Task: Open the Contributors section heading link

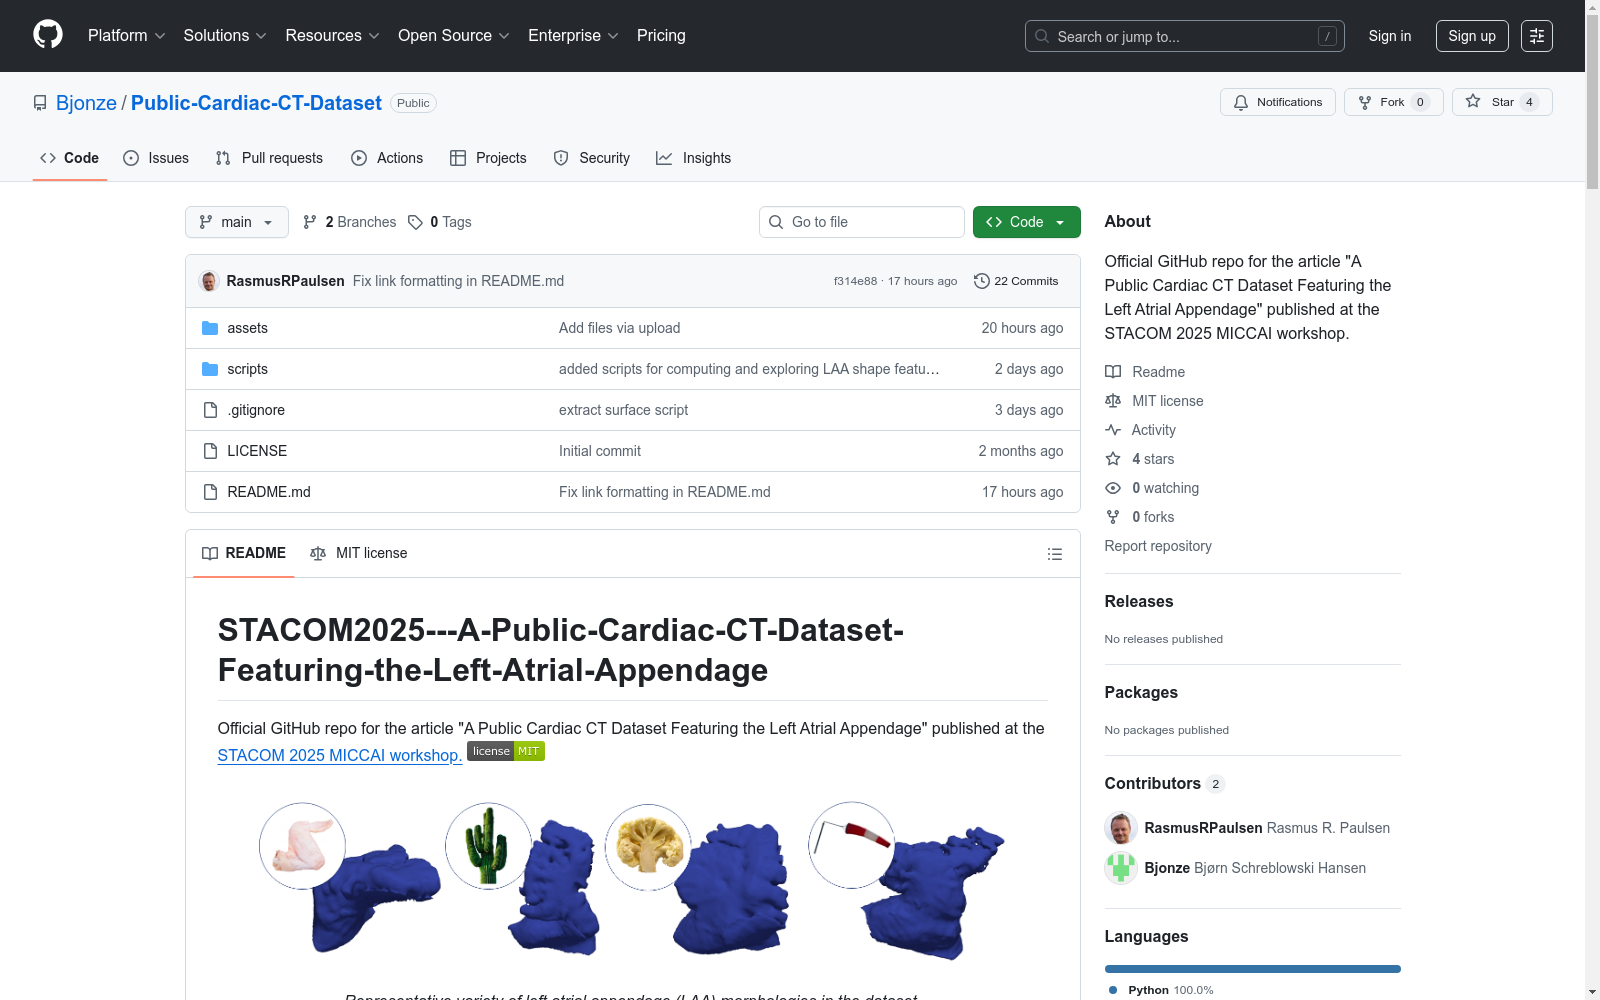Action: (1165, 784)
